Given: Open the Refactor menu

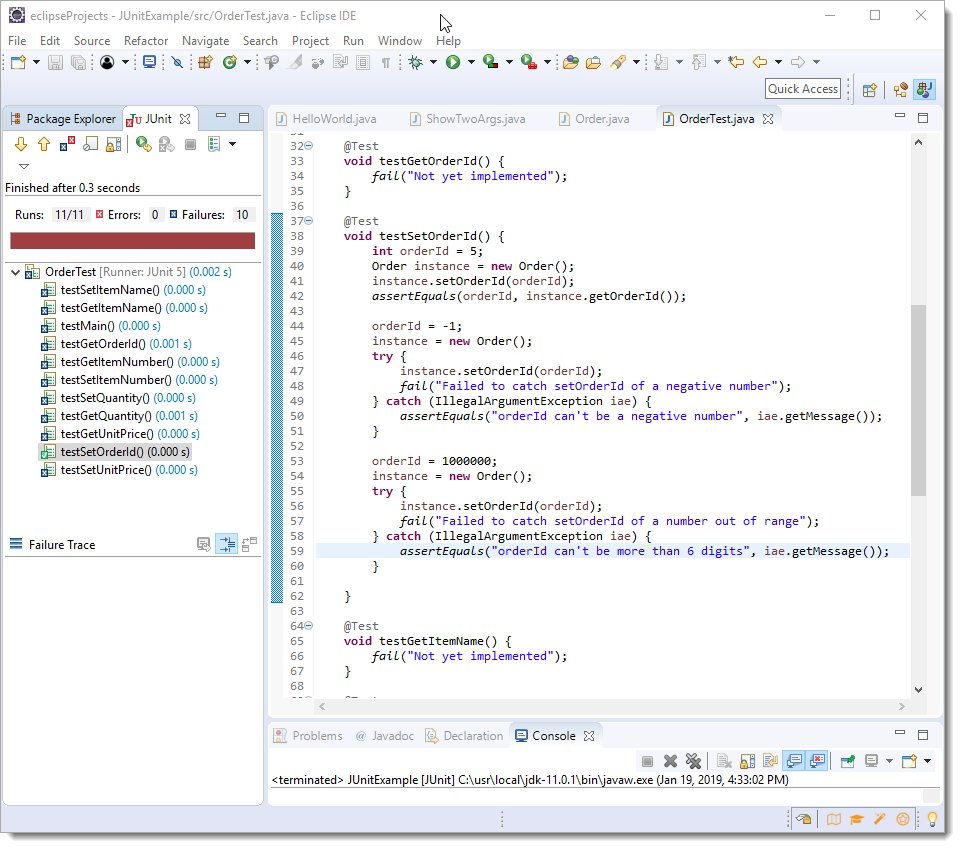Looking at the screenshot, I should 146,41.
